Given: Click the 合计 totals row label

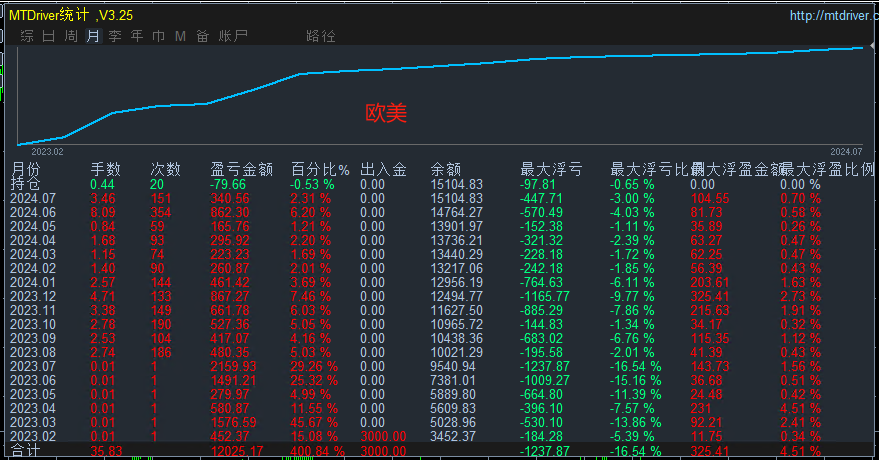Looking at the screenshot, I should pyautogui.click(x=25, y=450).
